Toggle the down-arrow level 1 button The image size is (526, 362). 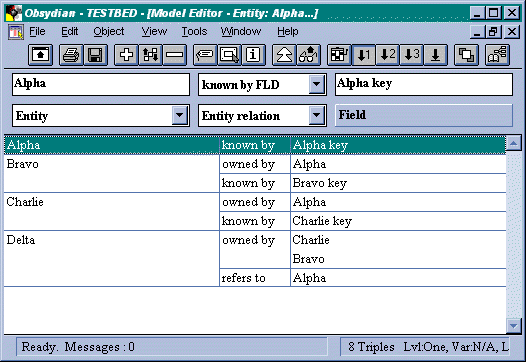tap(363, 55)
